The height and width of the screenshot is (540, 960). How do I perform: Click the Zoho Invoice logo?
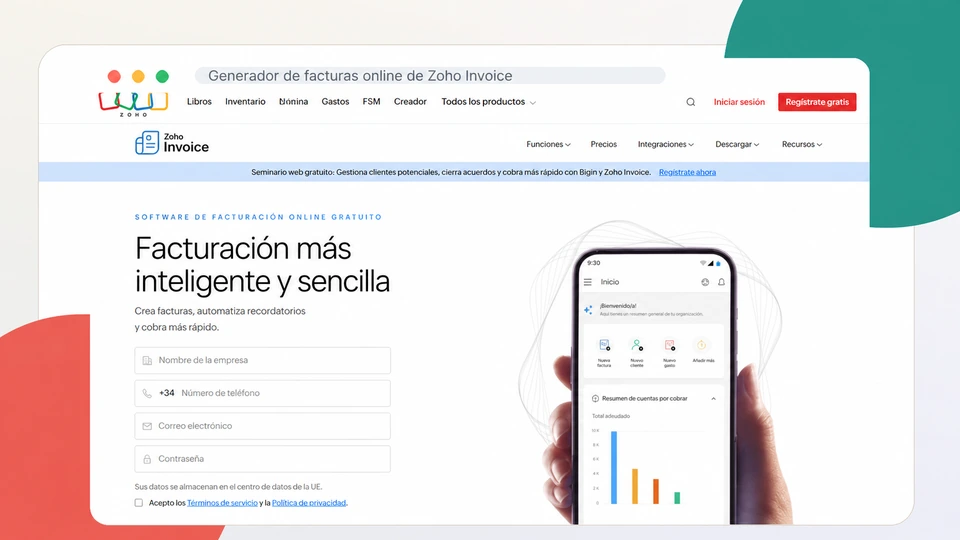[172, 143]
